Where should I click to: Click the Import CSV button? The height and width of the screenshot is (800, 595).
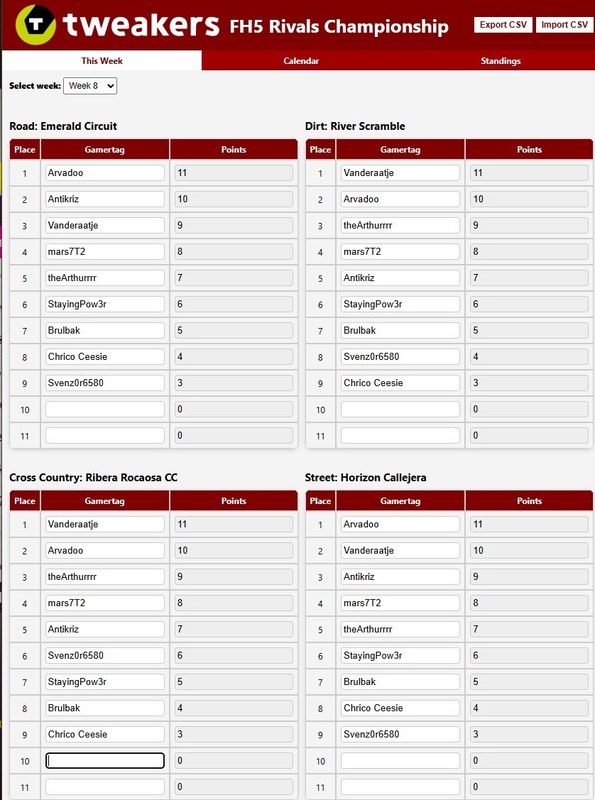pos(564,24)
